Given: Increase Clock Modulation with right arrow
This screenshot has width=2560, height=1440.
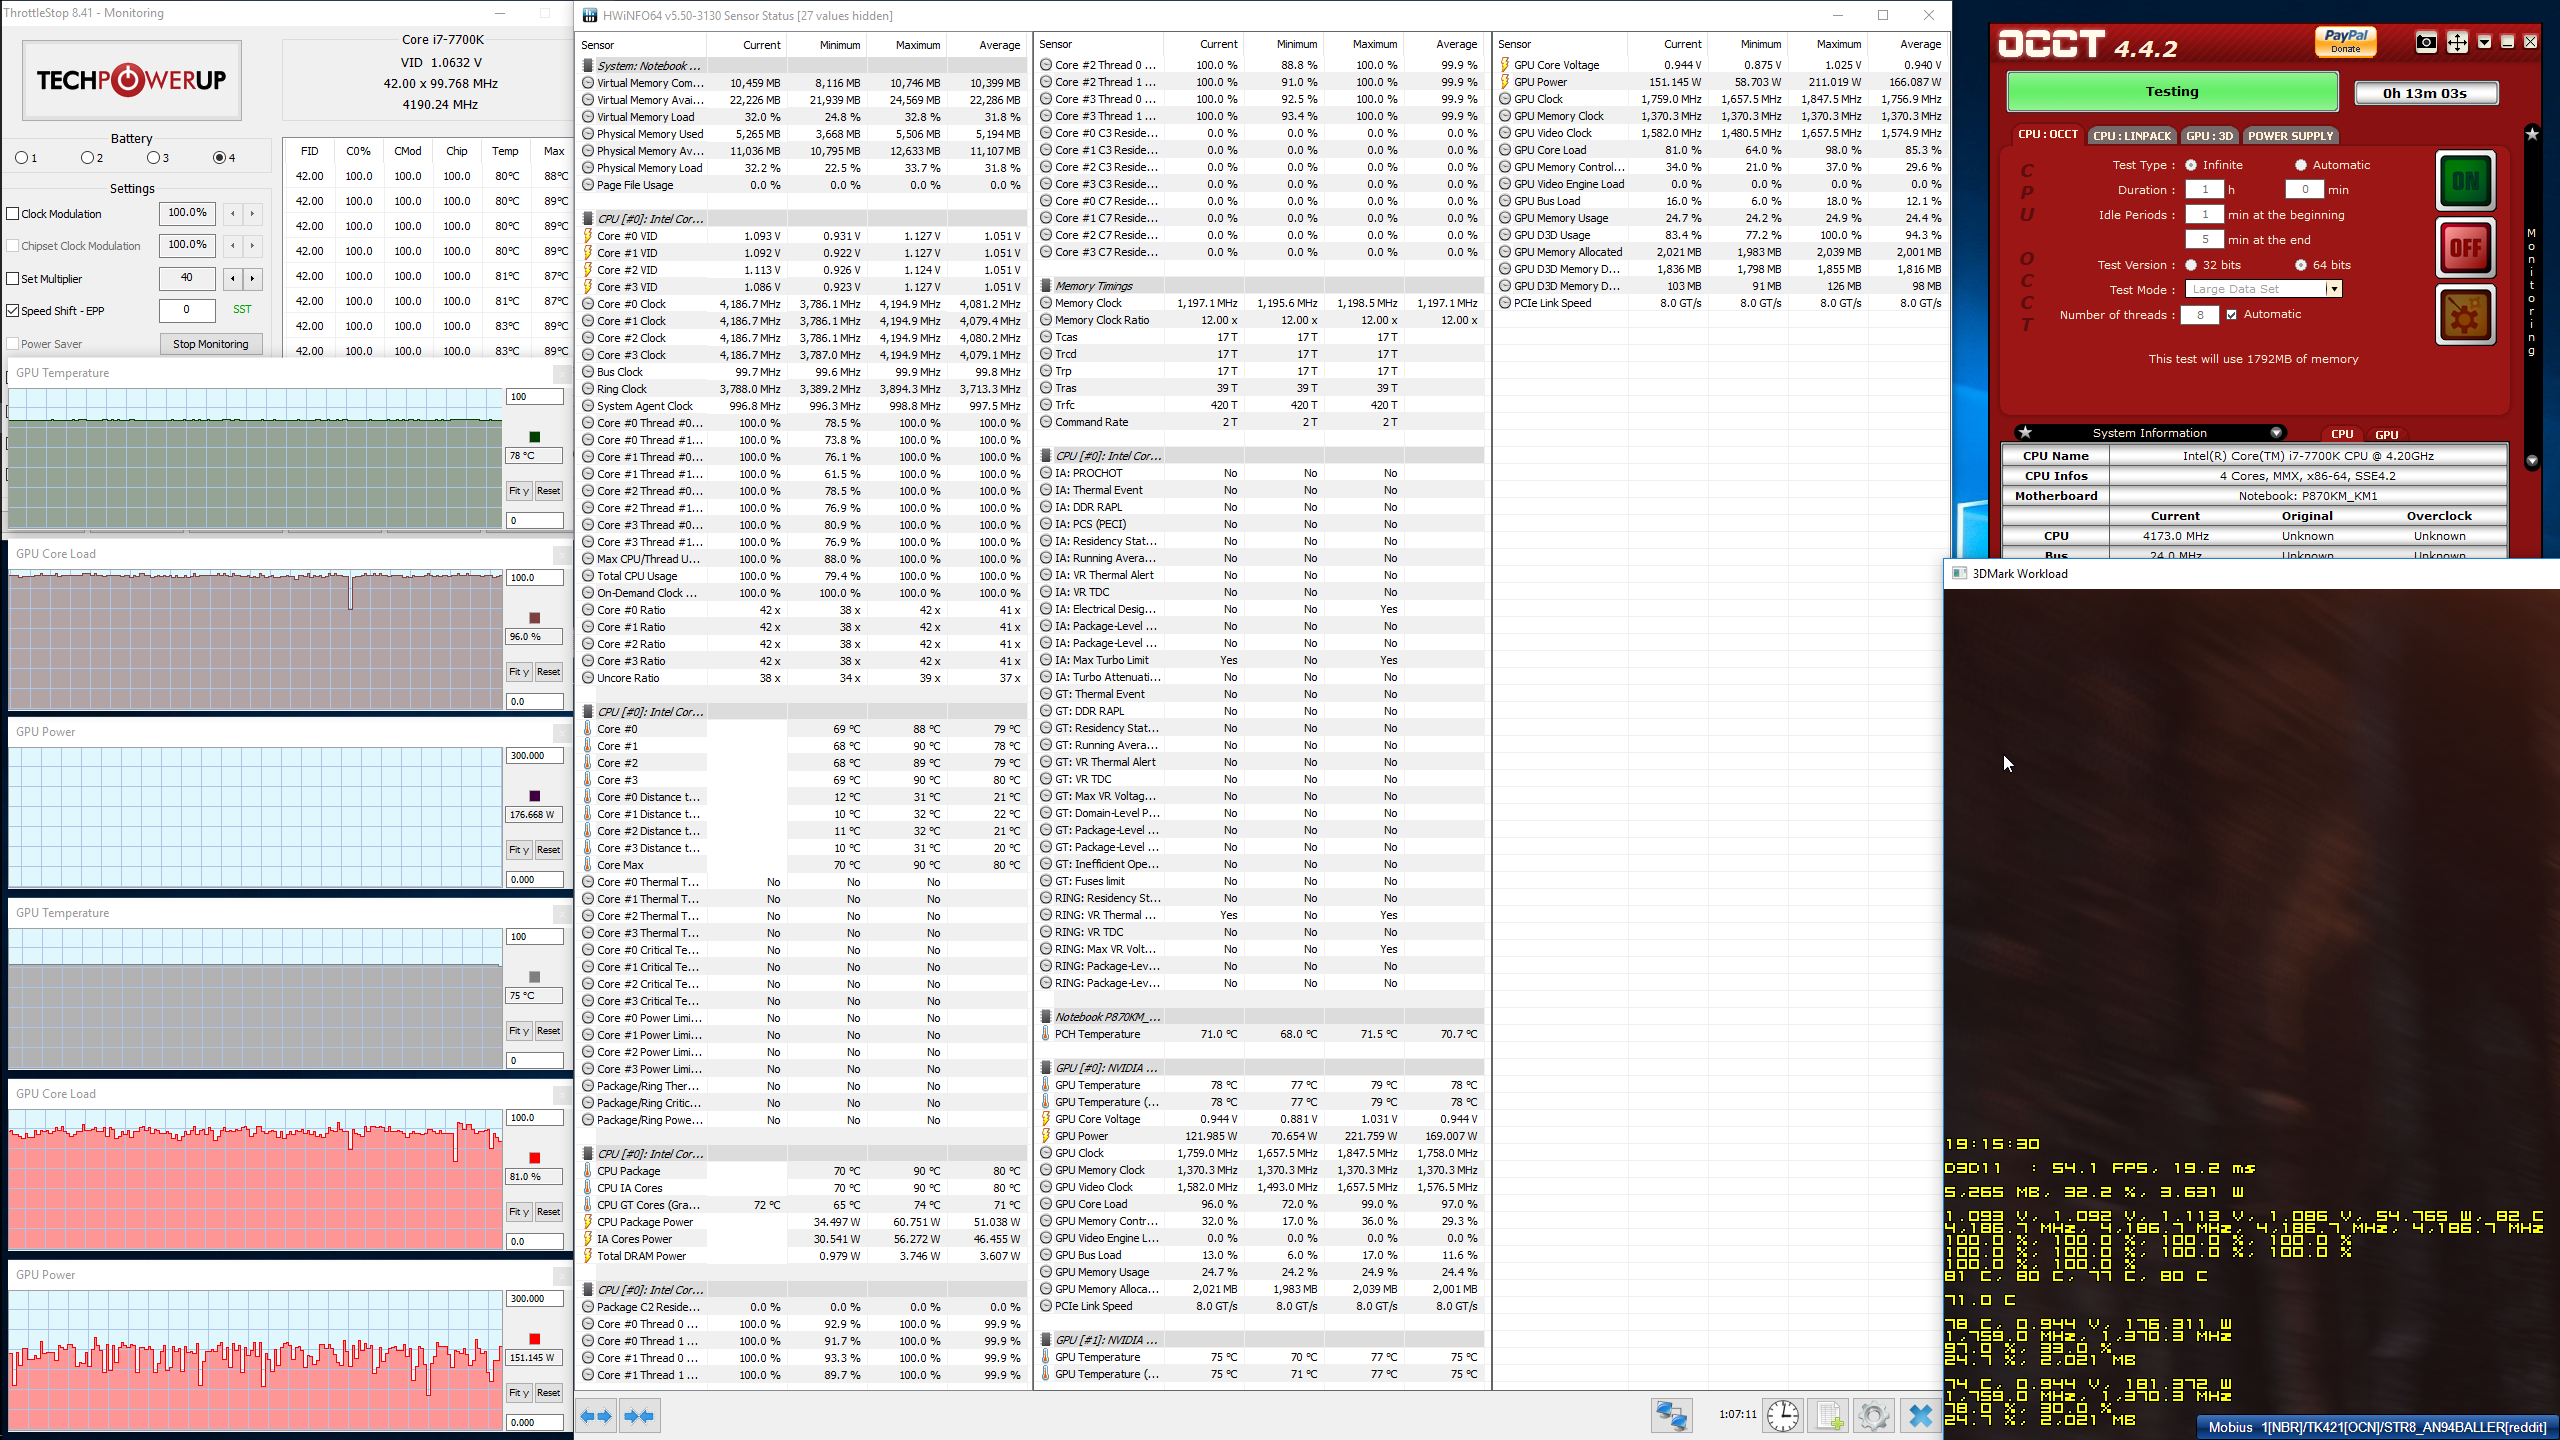Looking at the screenshot, I should point(252,214).
